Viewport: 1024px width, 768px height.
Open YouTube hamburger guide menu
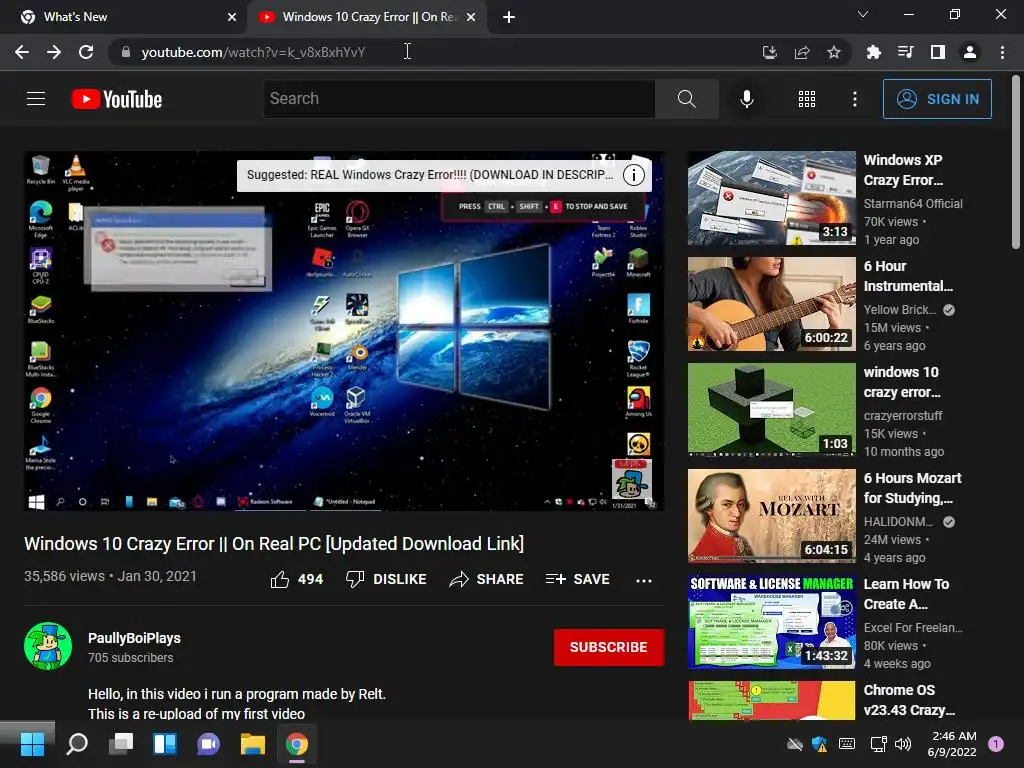[36, 99]
